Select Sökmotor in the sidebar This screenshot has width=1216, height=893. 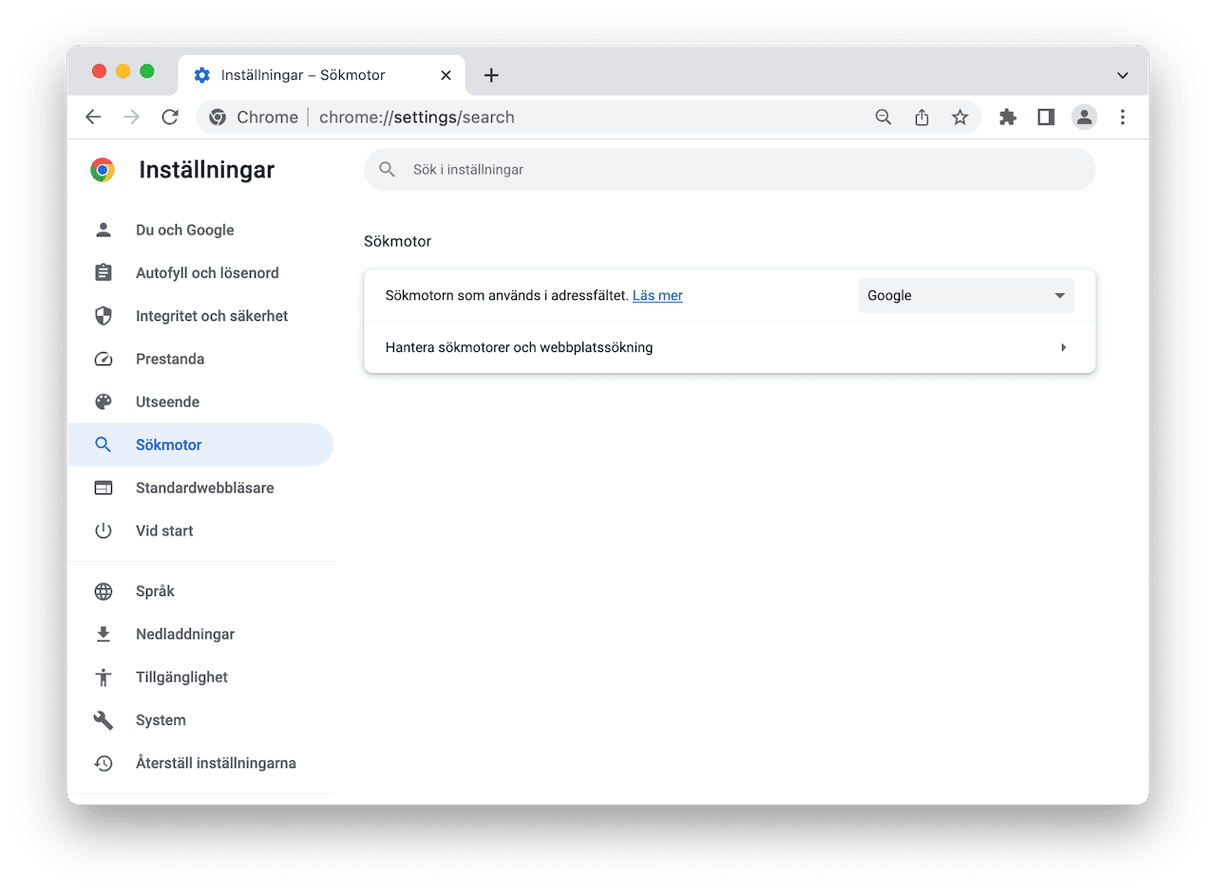[200, 445]
